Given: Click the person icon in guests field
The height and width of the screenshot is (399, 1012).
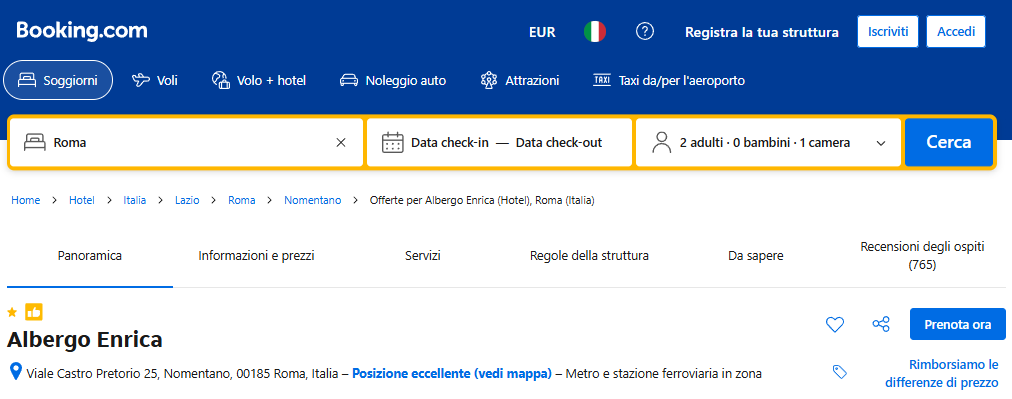Looking at the screenshot, I should point(662,142).
